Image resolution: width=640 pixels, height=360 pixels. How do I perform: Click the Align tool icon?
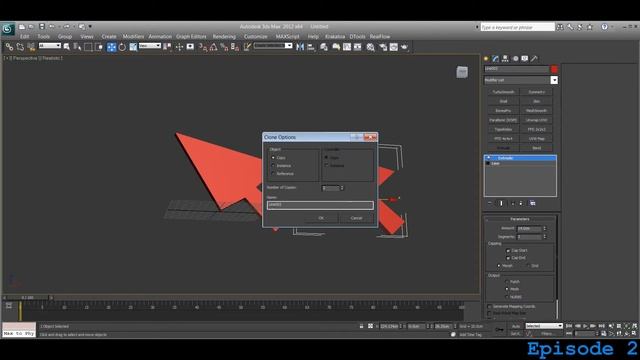coord(311,47)
